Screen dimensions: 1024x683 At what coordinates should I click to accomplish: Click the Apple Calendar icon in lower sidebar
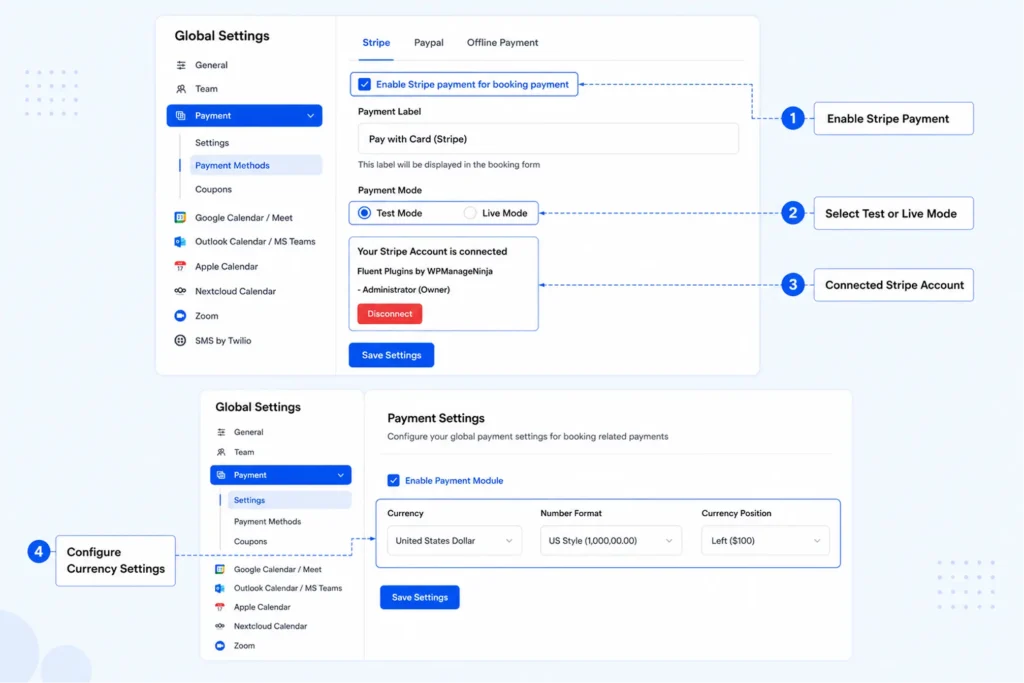220,607
